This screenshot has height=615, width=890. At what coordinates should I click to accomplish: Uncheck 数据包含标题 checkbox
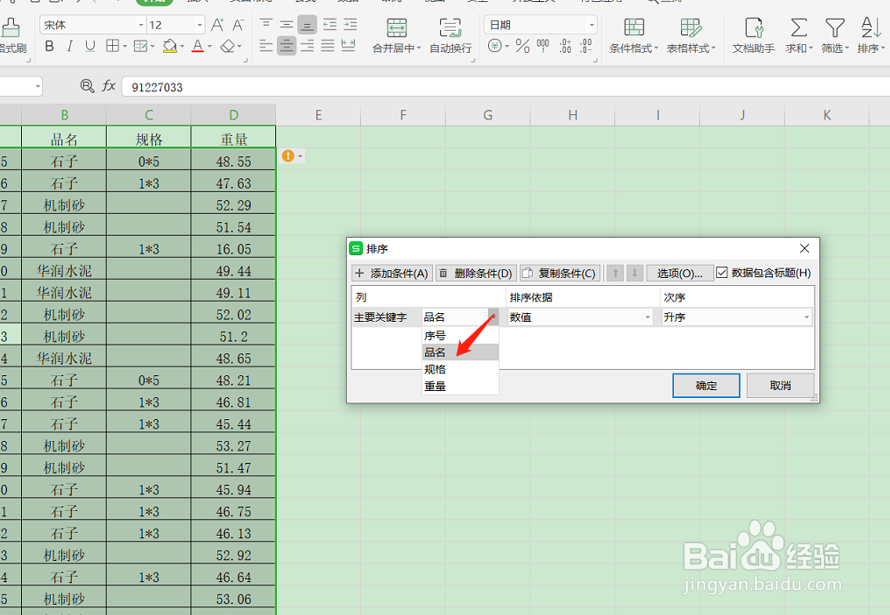point(721,273)
